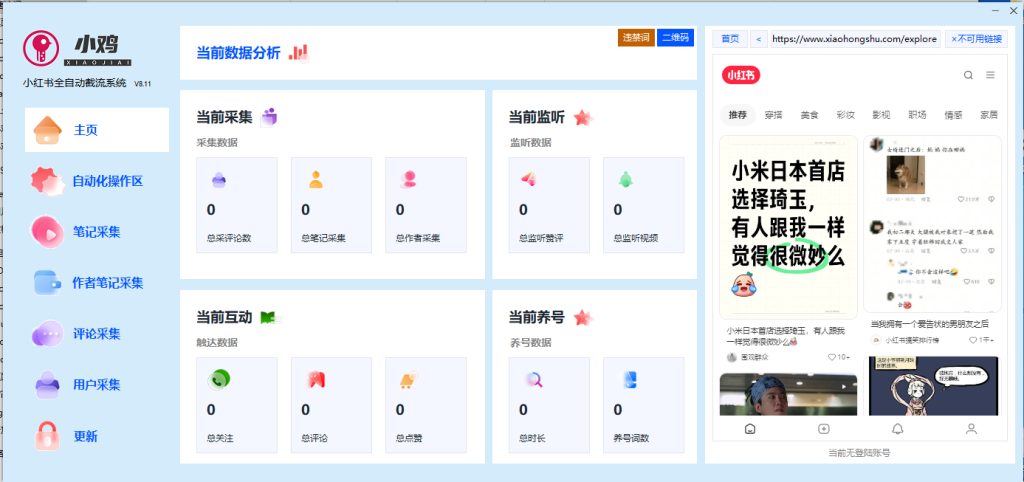Viewport: 1024px width, 482px height.
Task: Open the video thumbnail of the man with bandana
Action: pos(788,394)
